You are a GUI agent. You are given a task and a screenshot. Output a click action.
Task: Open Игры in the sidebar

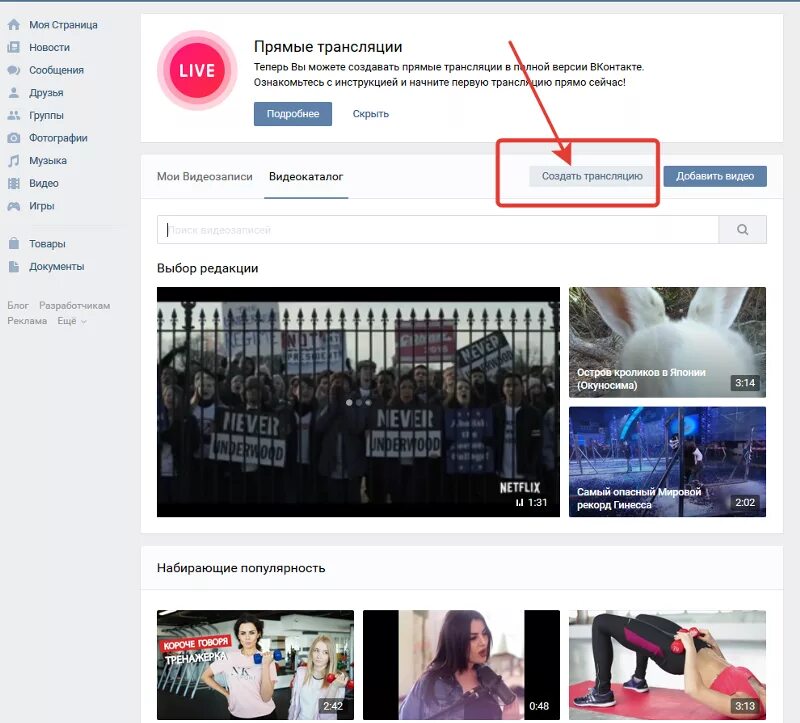point(42,206)
